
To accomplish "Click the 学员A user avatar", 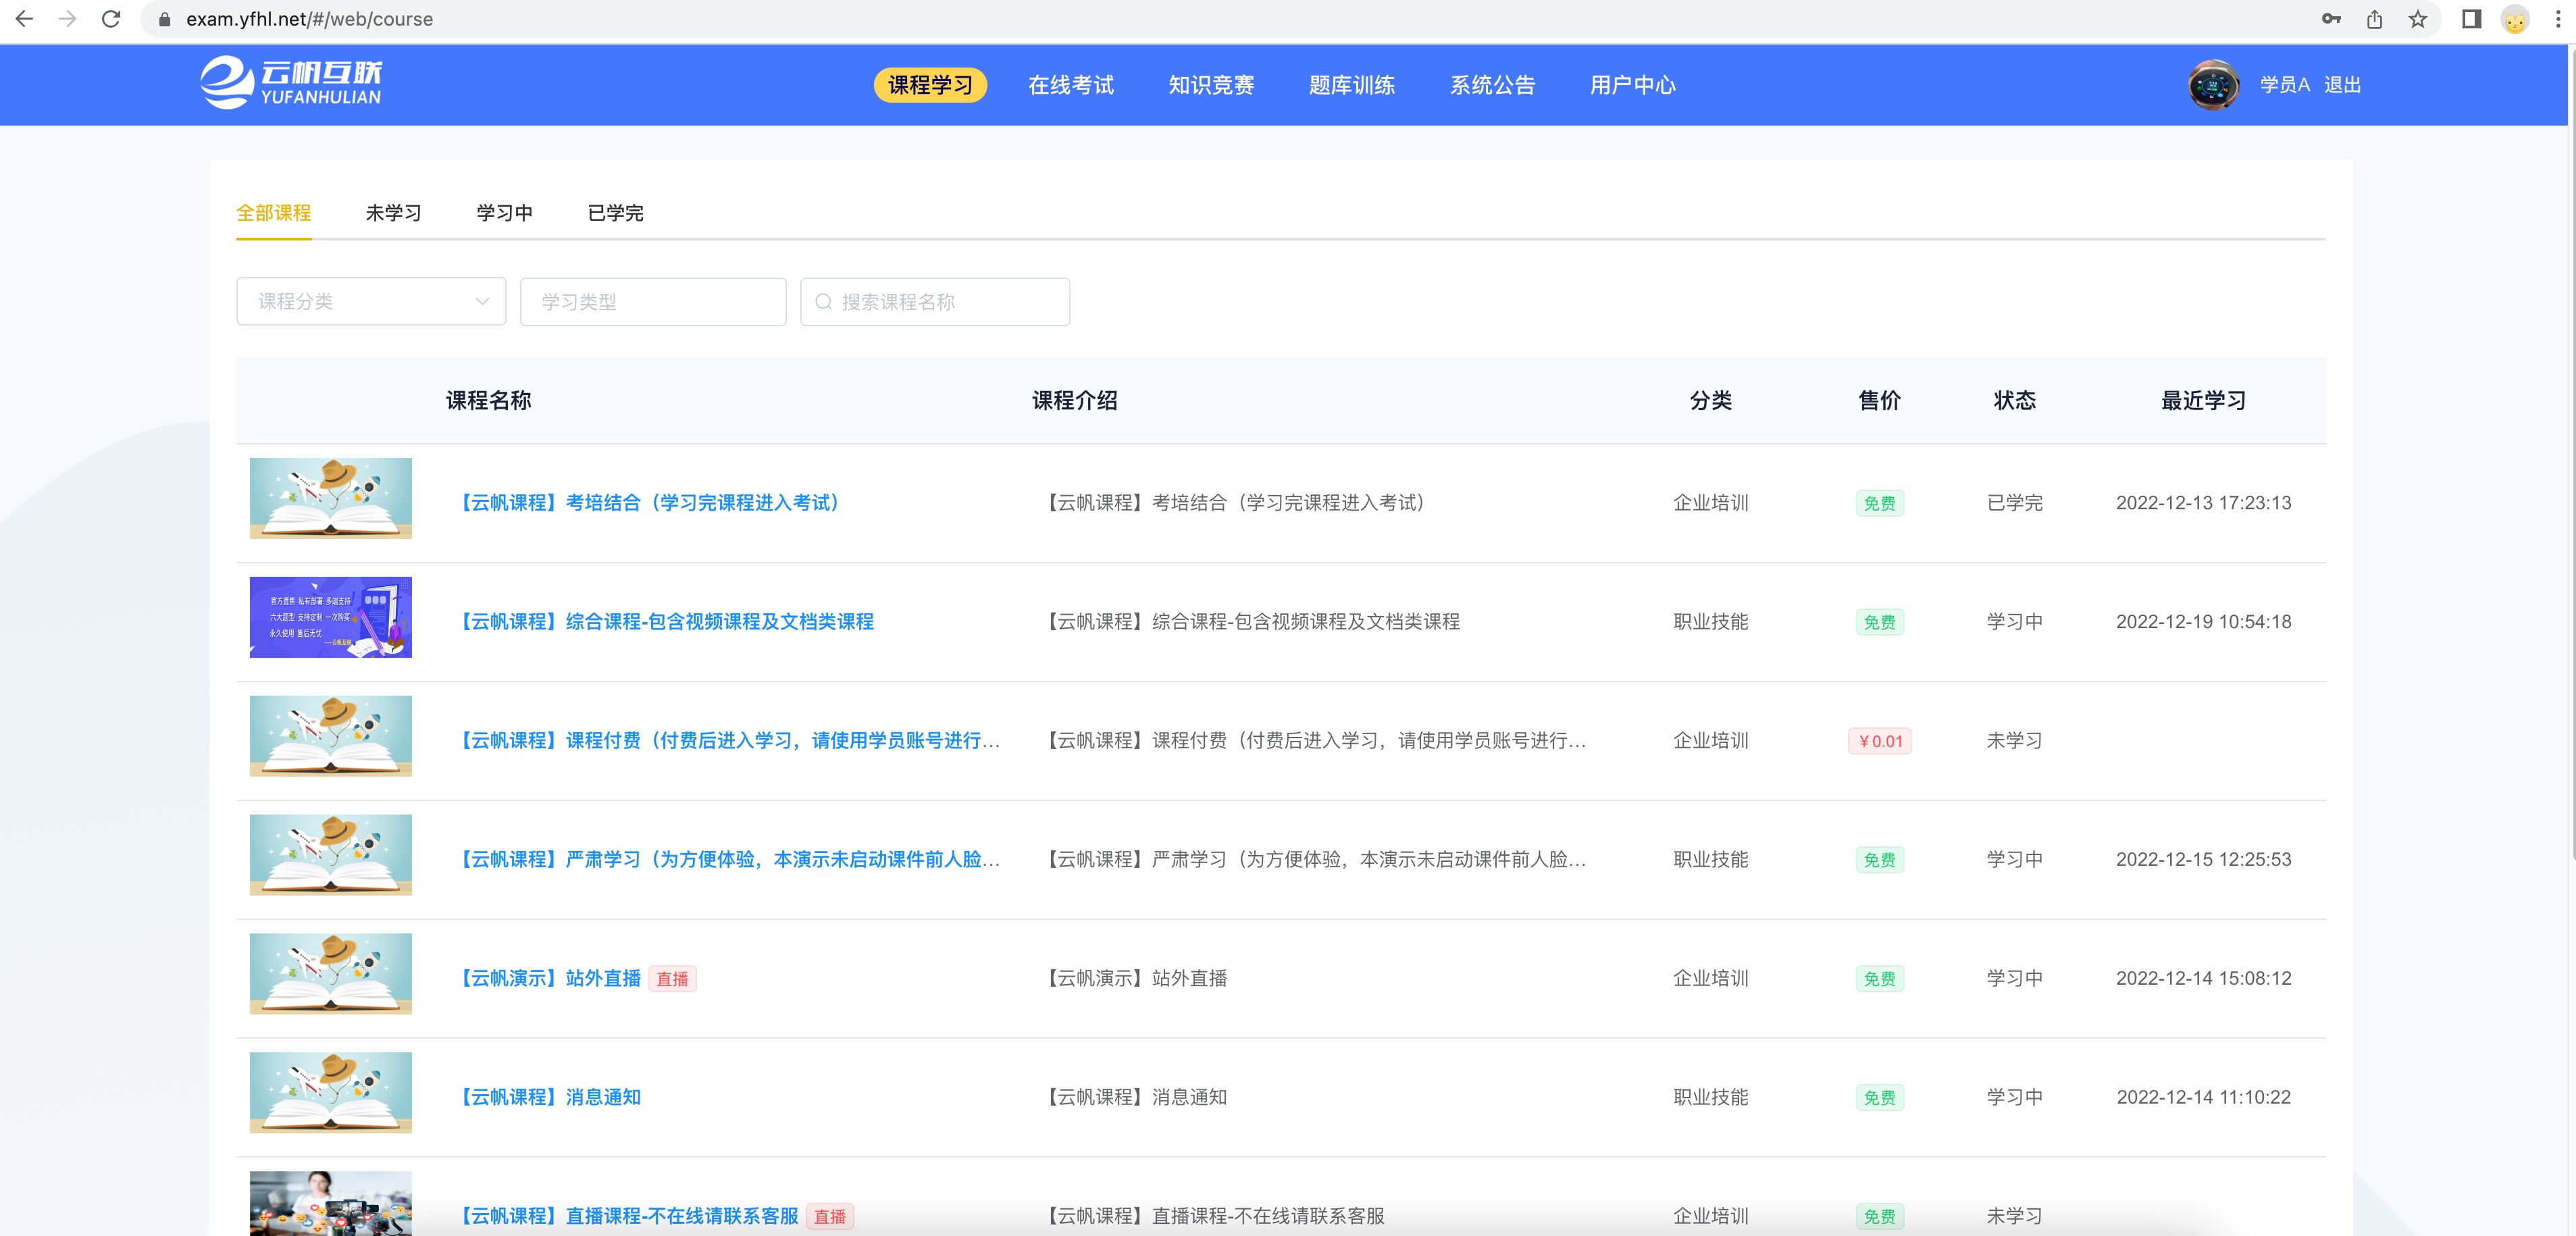I will coord(2213,85).
